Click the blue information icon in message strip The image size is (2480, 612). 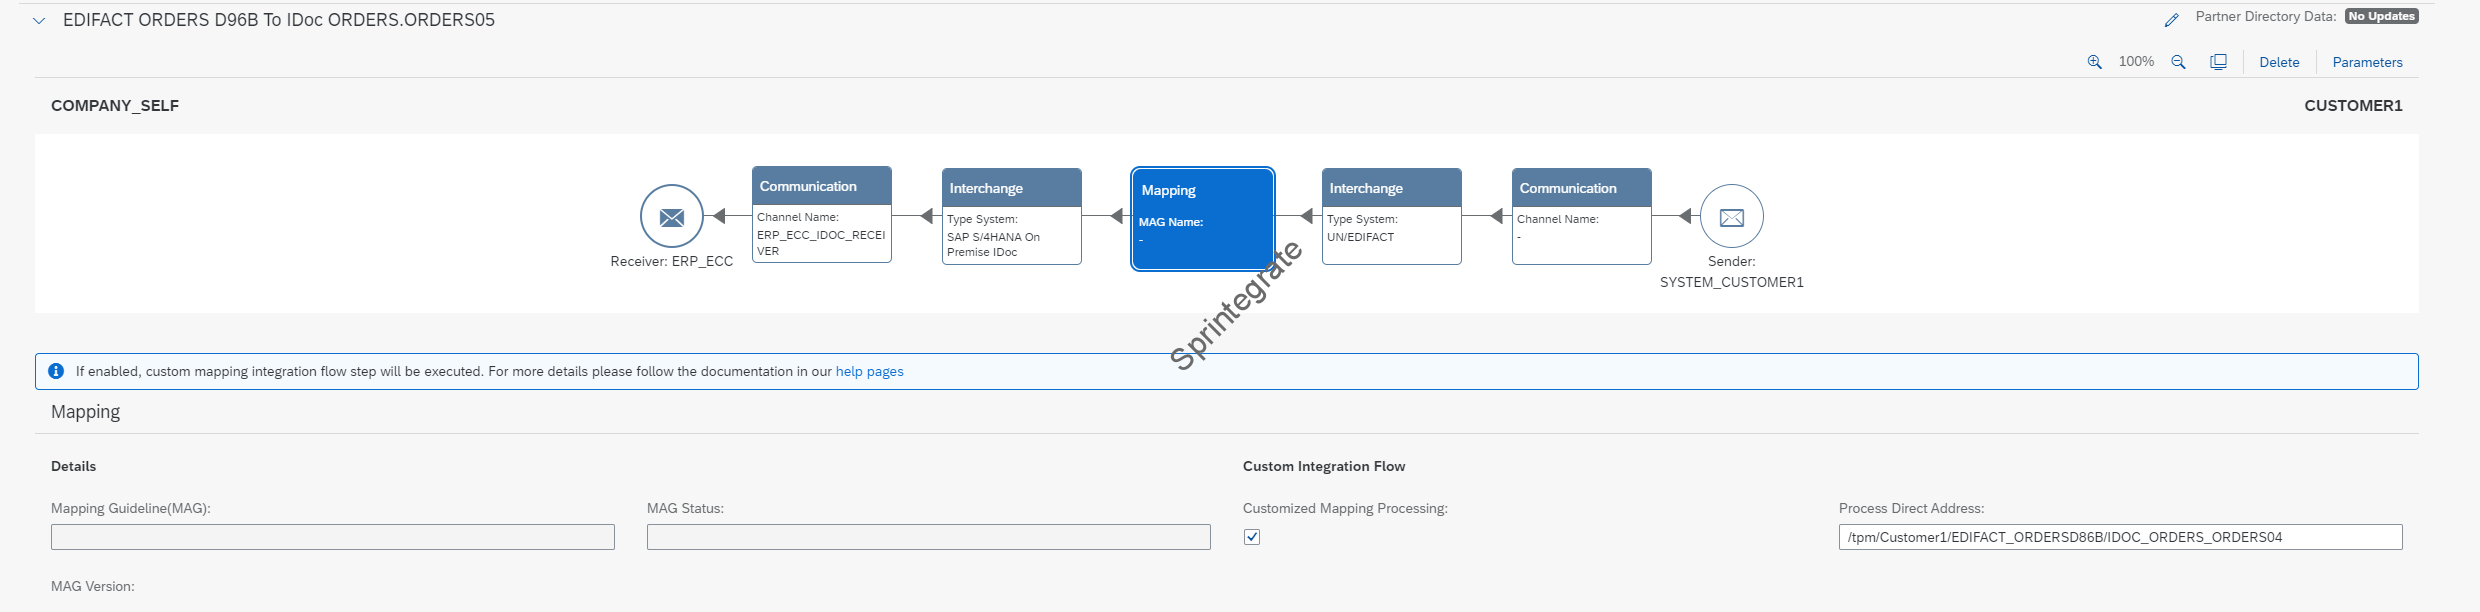coord(56,371)
